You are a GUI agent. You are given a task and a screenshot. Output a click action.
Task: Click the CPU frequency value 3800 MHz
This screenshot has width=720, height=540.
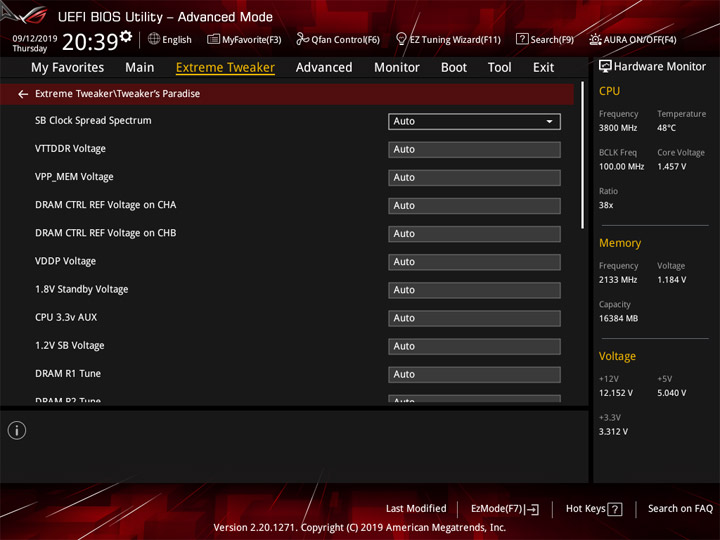click(618, 128)
